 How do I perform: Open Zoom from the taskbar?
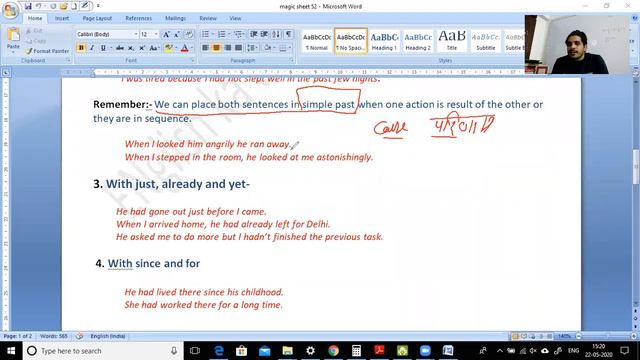coord(425,351)
